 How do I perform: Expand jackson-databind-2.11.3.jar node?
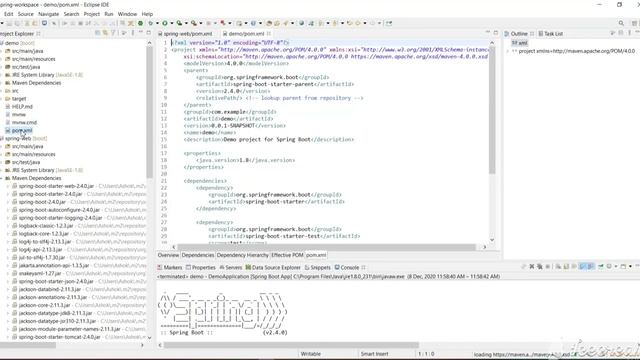point(8,289)
